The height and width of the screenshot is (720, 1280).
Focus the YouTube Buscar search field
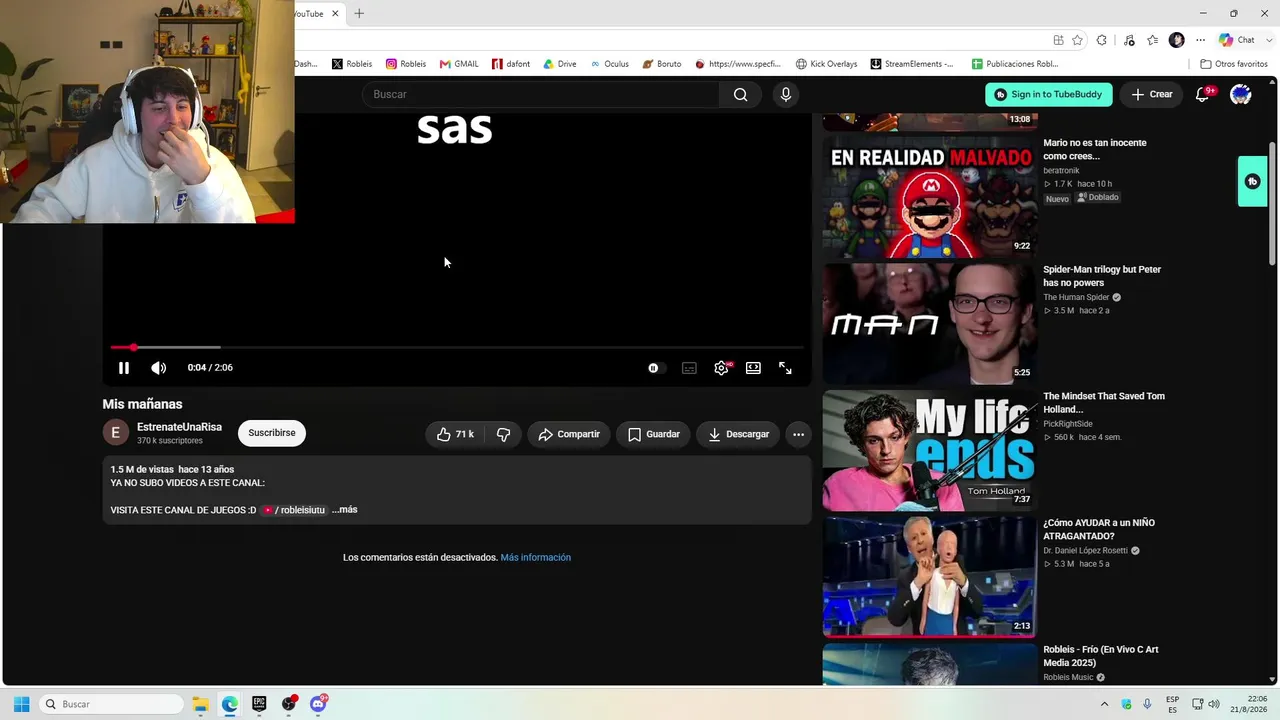(541, 94)
